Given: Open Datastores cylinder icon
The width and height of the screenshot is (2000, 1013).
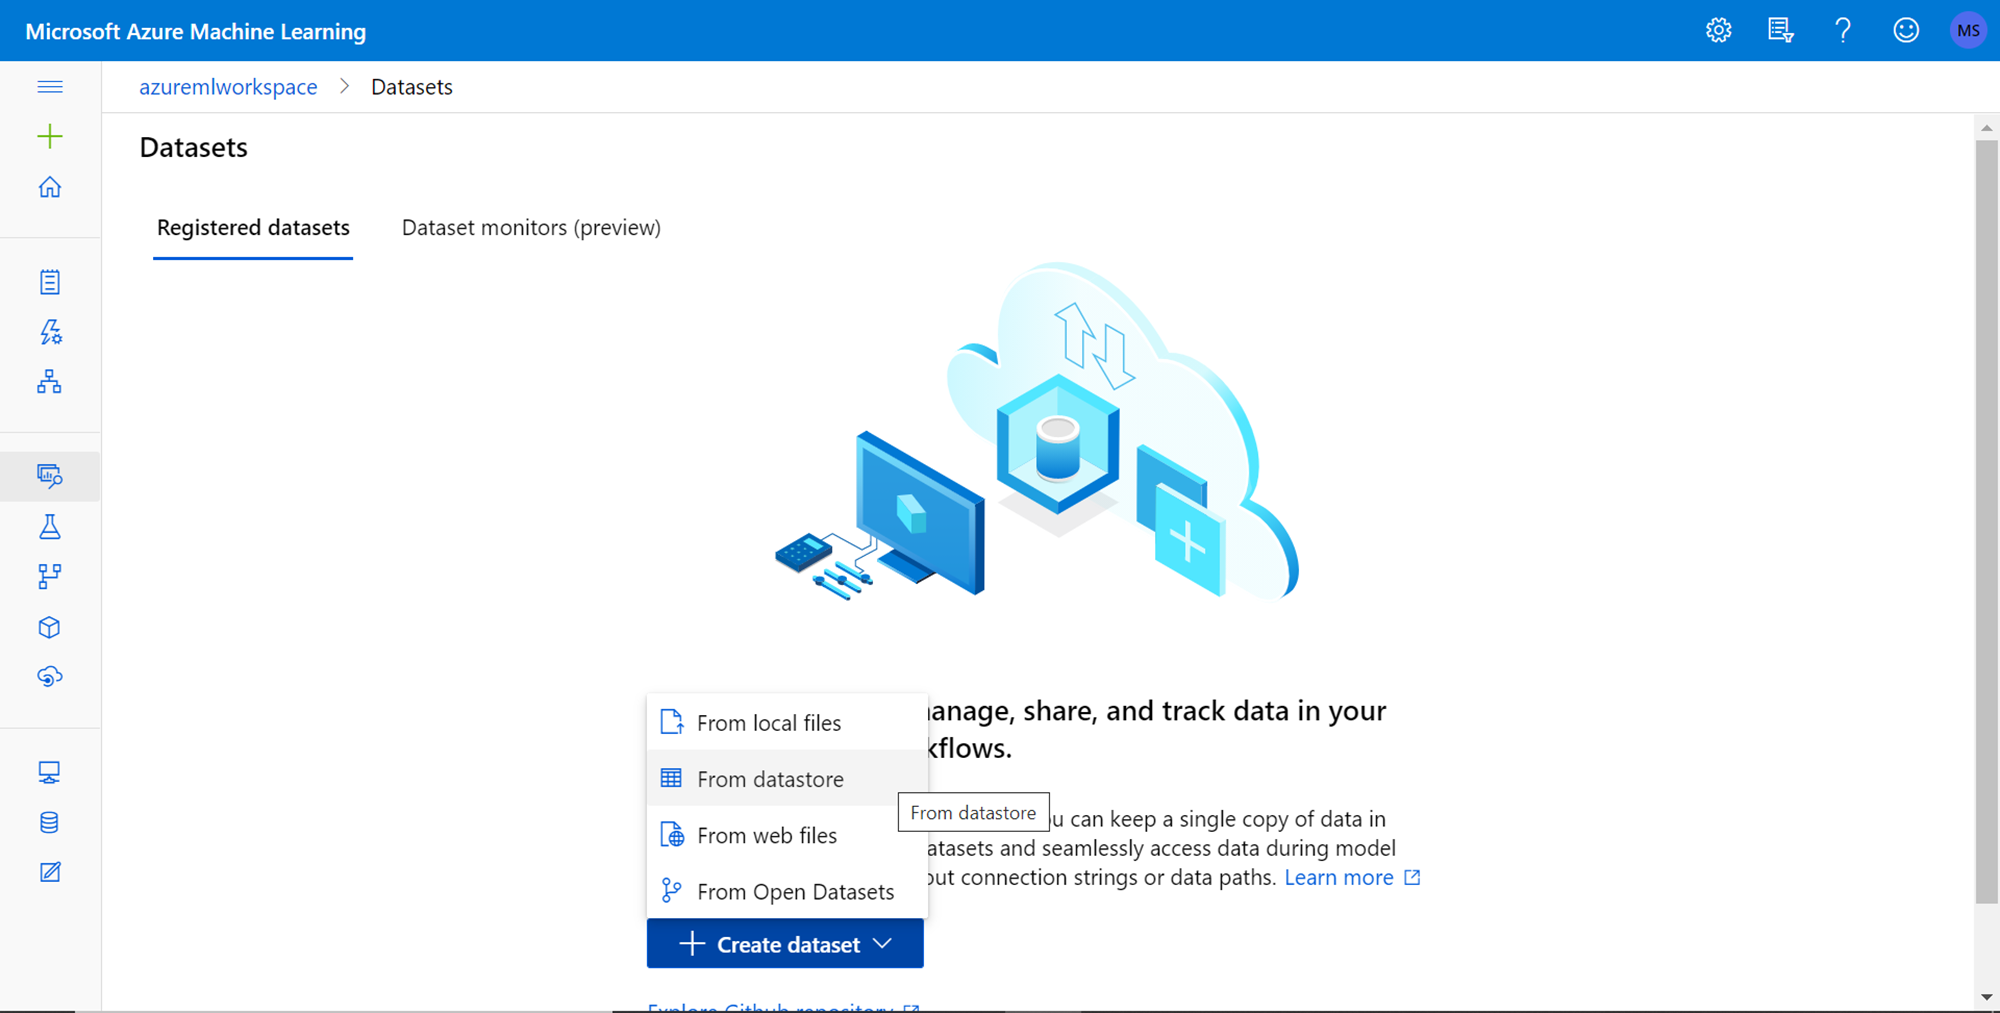Looking at the screenshot, I should click(x=50, y=822).
